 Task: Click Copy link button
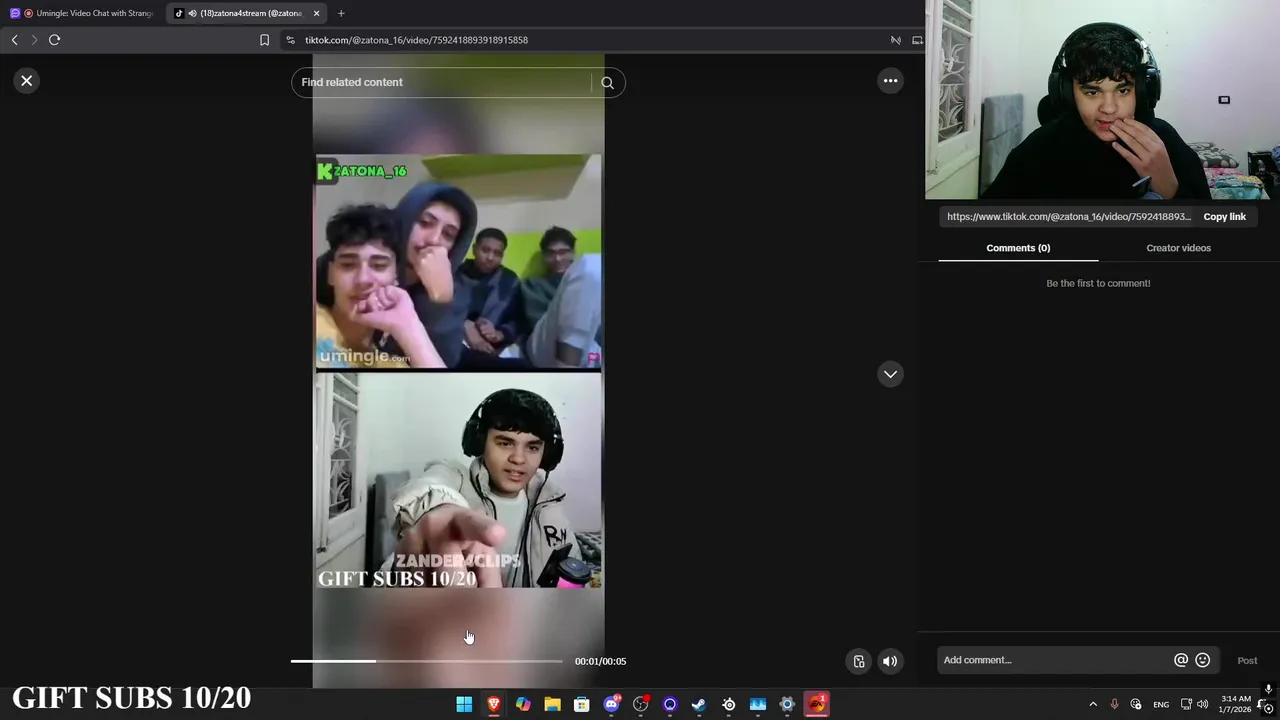click(1224, 217)
